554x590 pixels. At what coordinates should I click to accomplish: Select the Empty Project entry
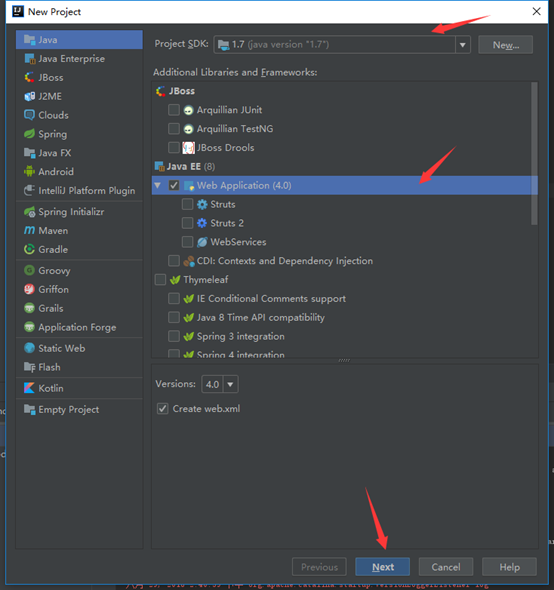pos(79,409)
